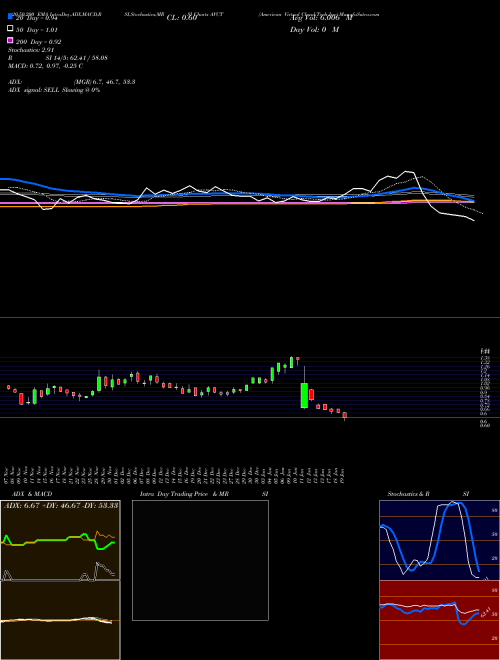Click the magenta 200 Day legend swatch
Viewport: 500px width, 660px height.
(10, 40)
